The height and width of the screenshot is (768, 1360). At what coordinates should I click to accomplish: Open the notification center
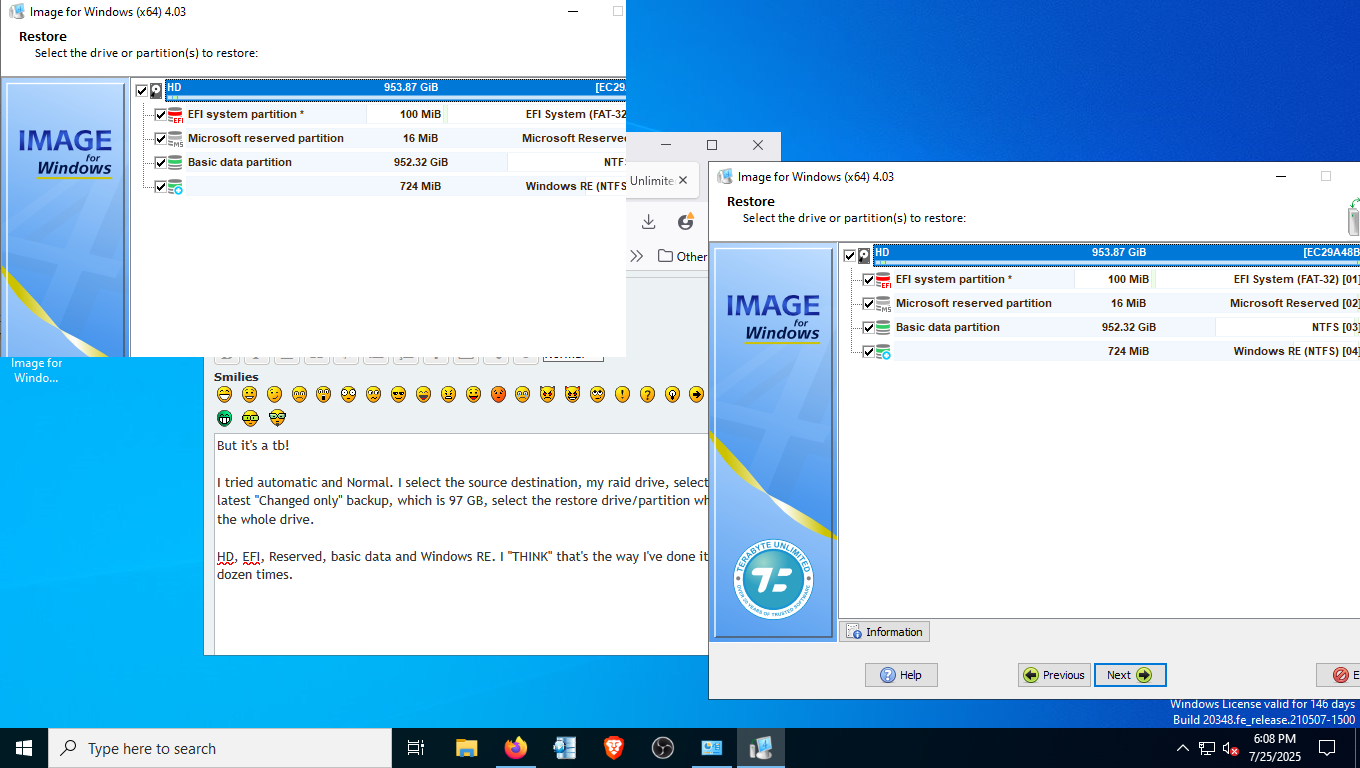1327,748
